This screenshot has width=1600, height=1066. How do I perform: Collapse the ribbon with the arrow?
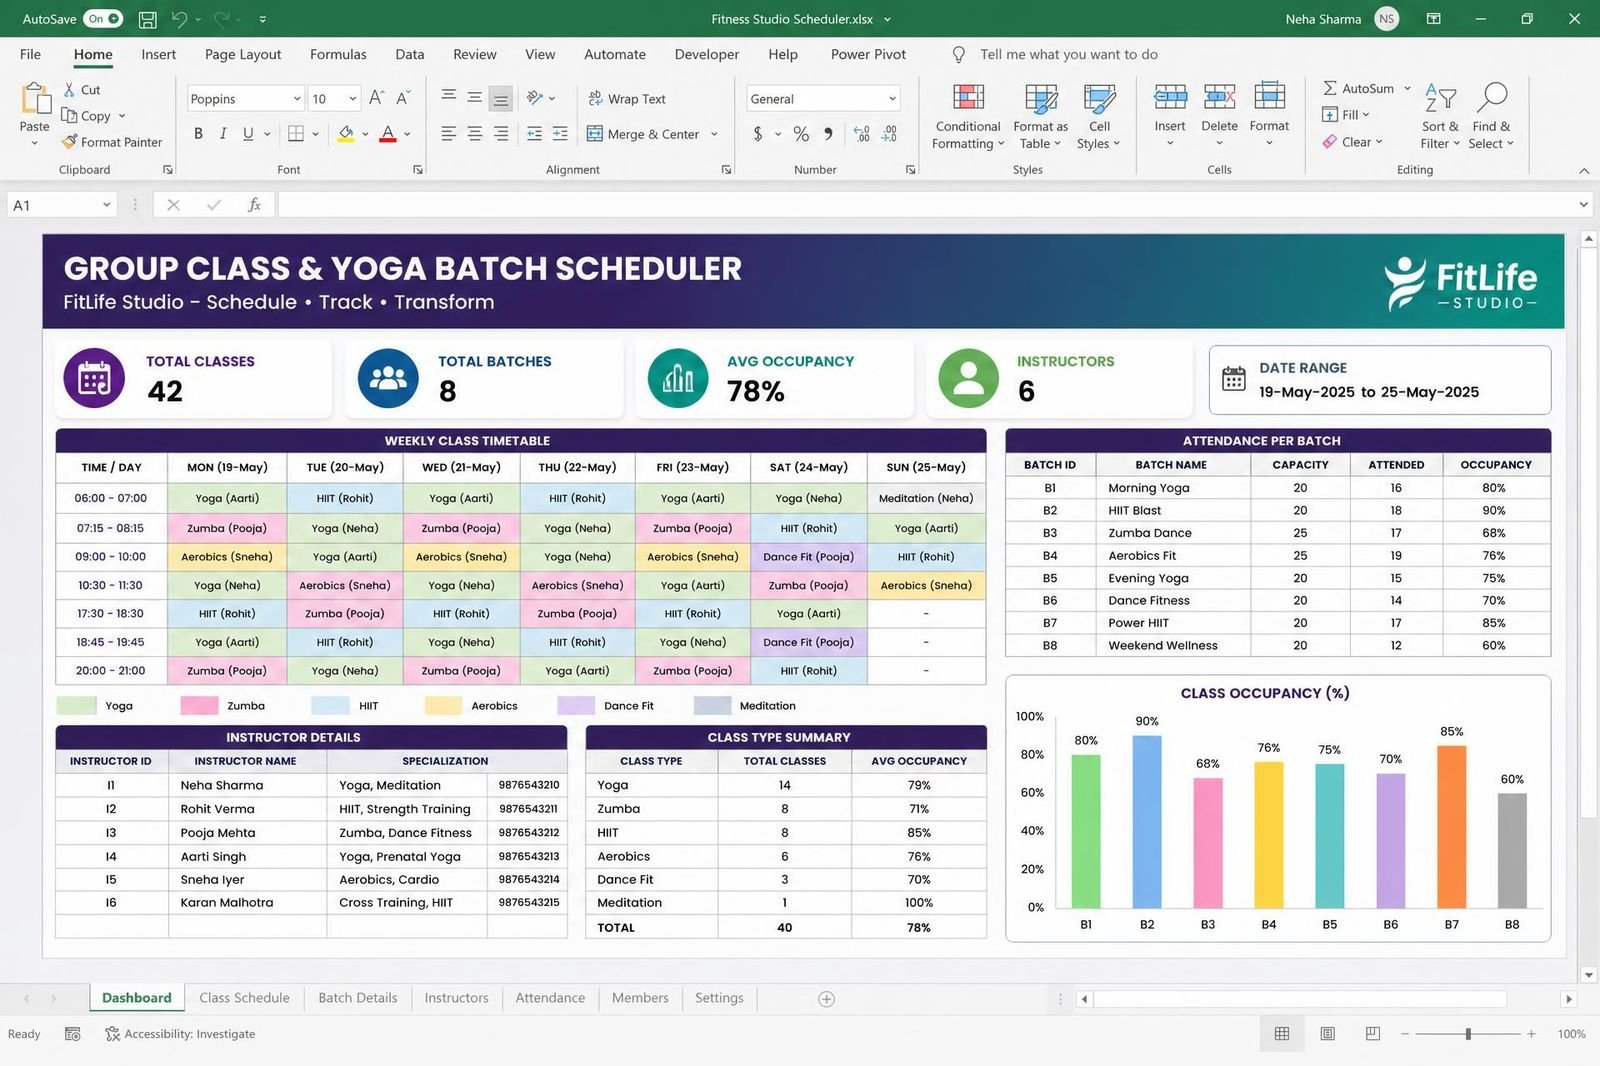pos(1584,170)
